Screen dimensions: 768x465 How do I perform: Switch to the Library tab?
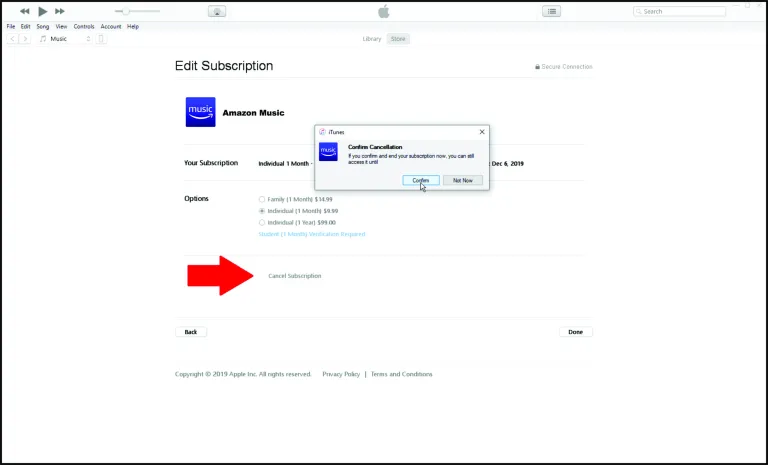tap(372, 39)
